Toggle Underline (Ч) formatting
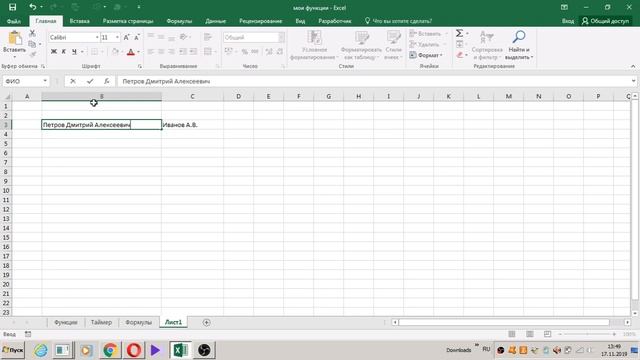The image size is (640, 360). 74,51
